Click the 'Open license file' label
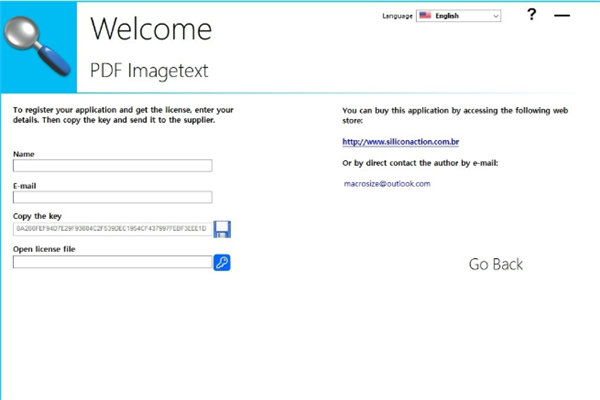The height and width of the screenshot is (400, 600). 44,249
